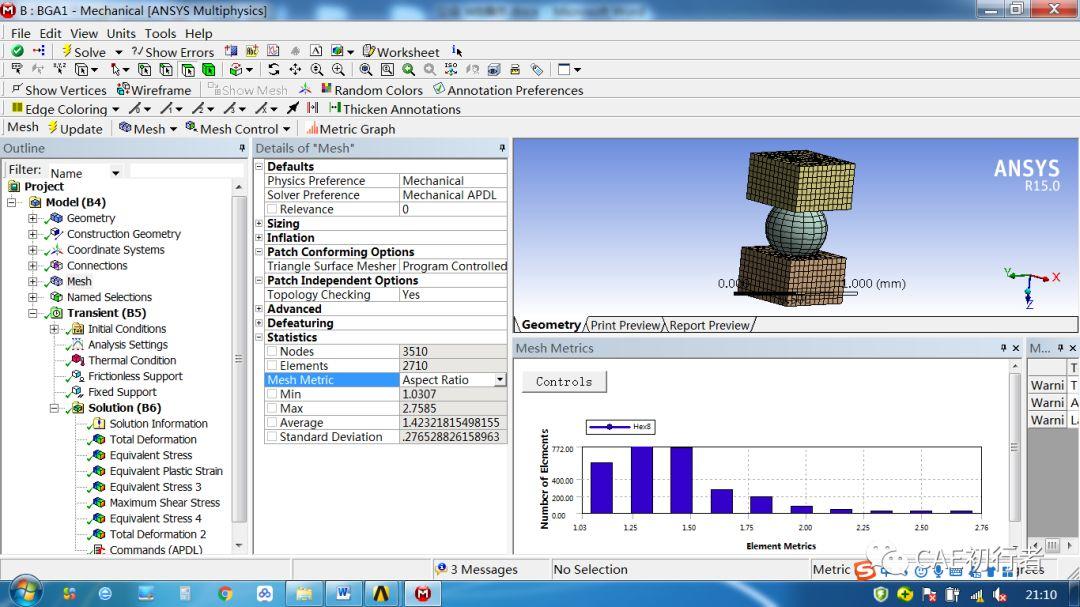Viewport: 1080px width, 607px height.
Task: Switch to the Print Preview tab
Action: [625, 325]
